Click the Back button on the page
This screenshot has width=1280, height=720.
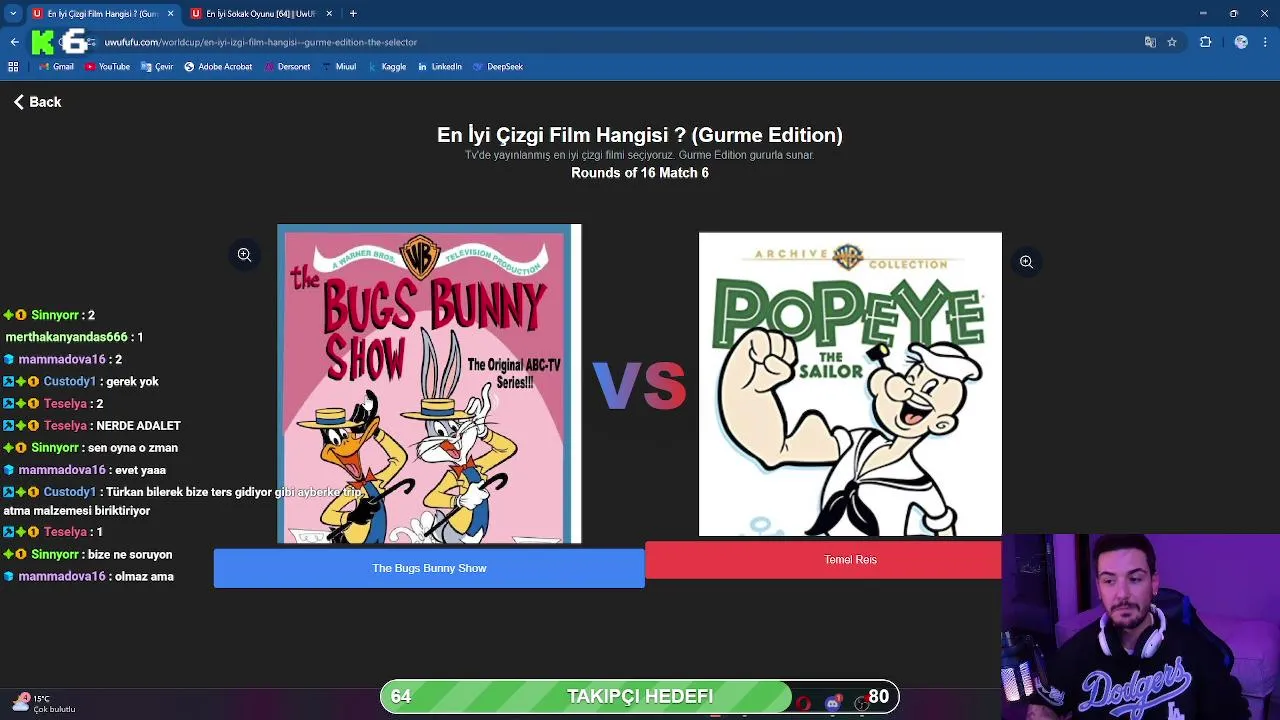click(37, 102)
